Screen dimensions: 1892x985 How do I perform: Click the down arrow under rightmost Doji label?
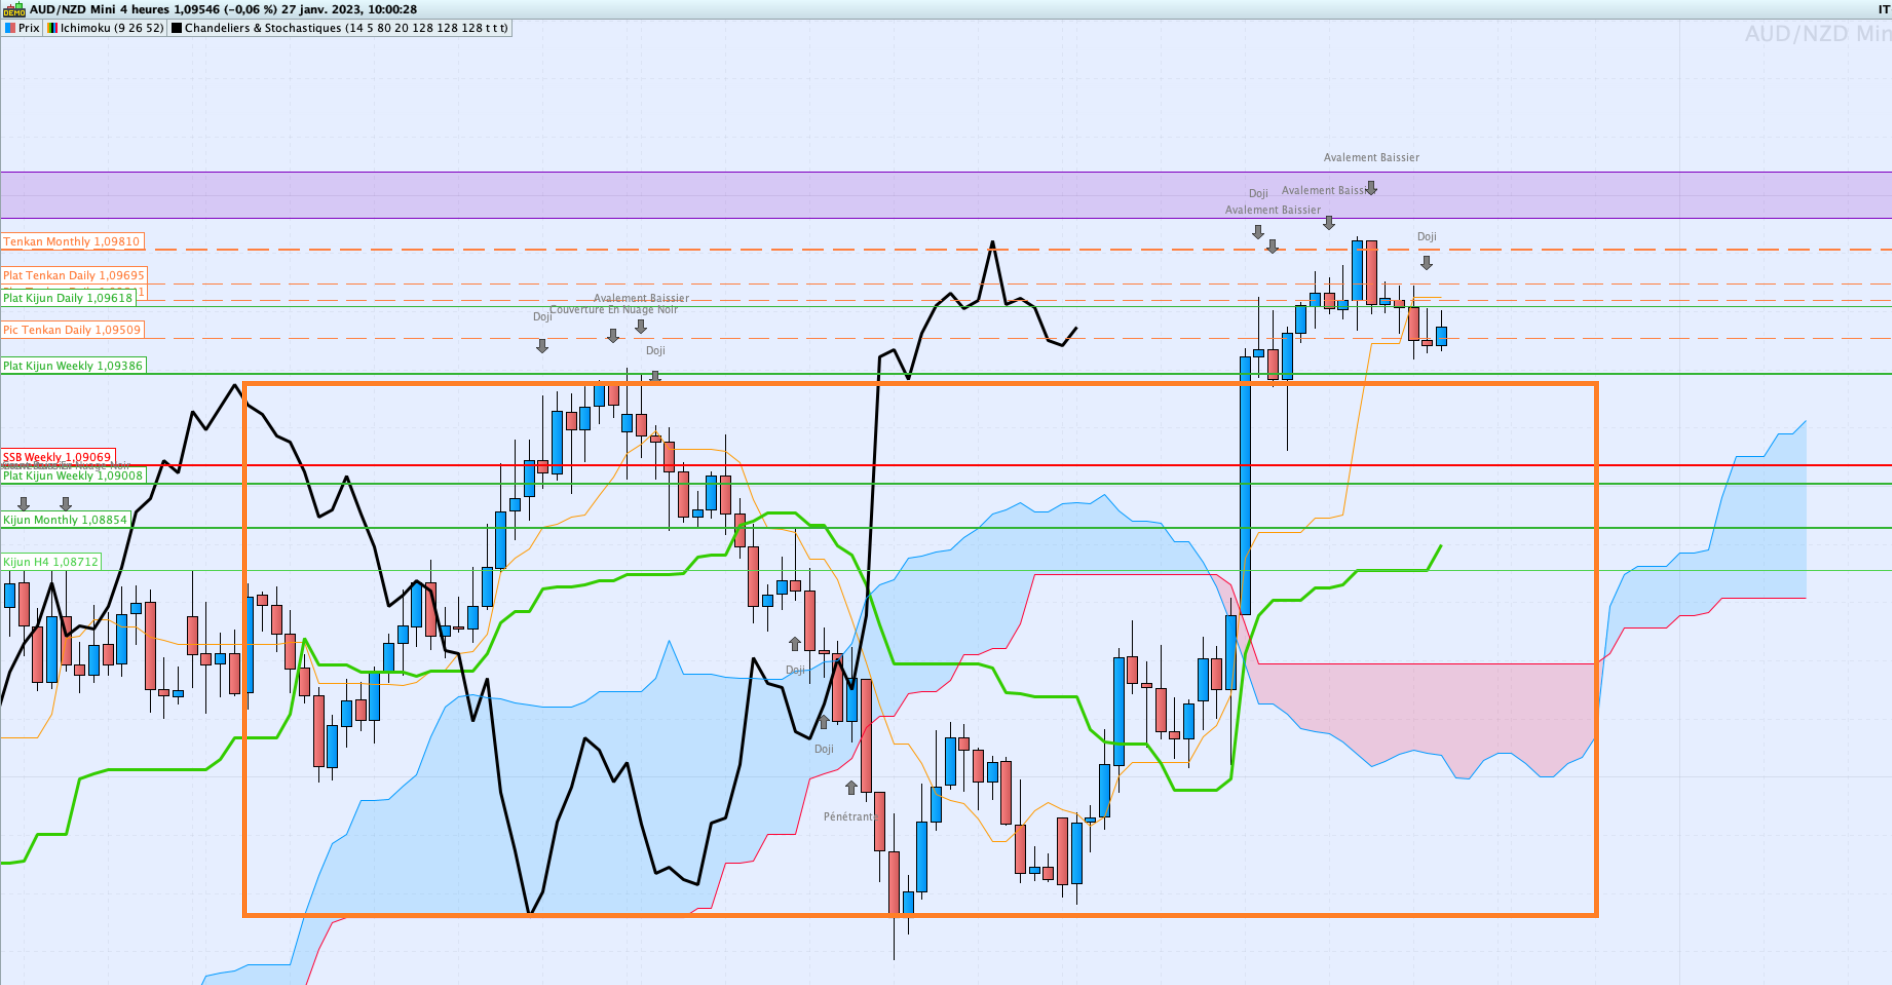click(x=1427, y=263)
